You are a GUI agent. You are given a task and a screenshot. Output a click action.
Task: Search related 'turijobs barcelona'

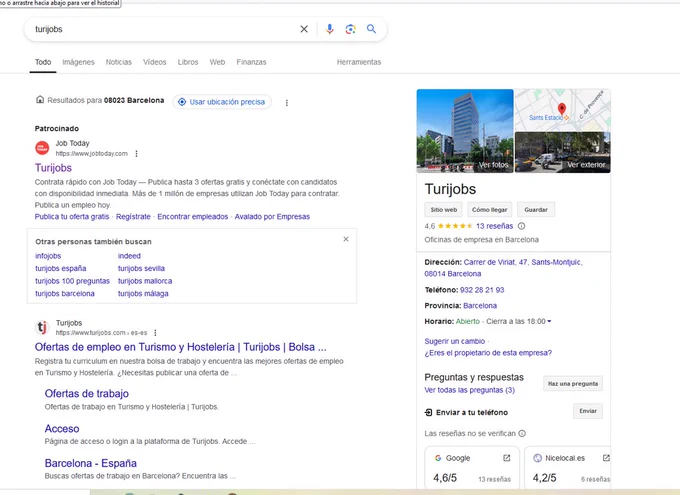(65, 294)
